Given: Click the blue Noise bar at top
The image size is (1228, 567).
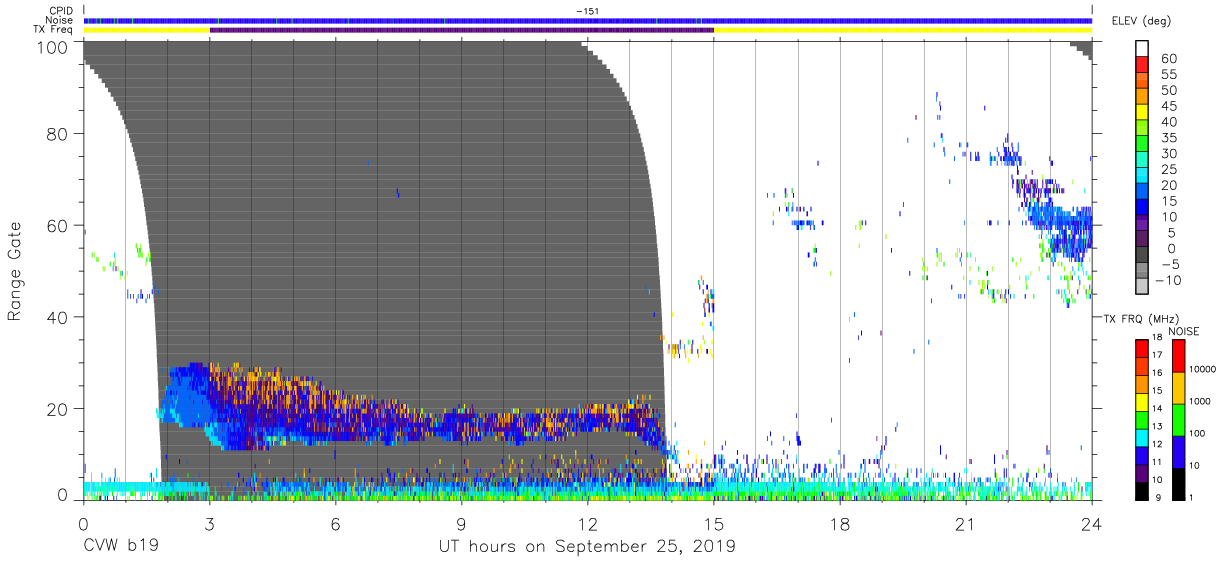Looking at the screenshot, I should pos(588,20).
